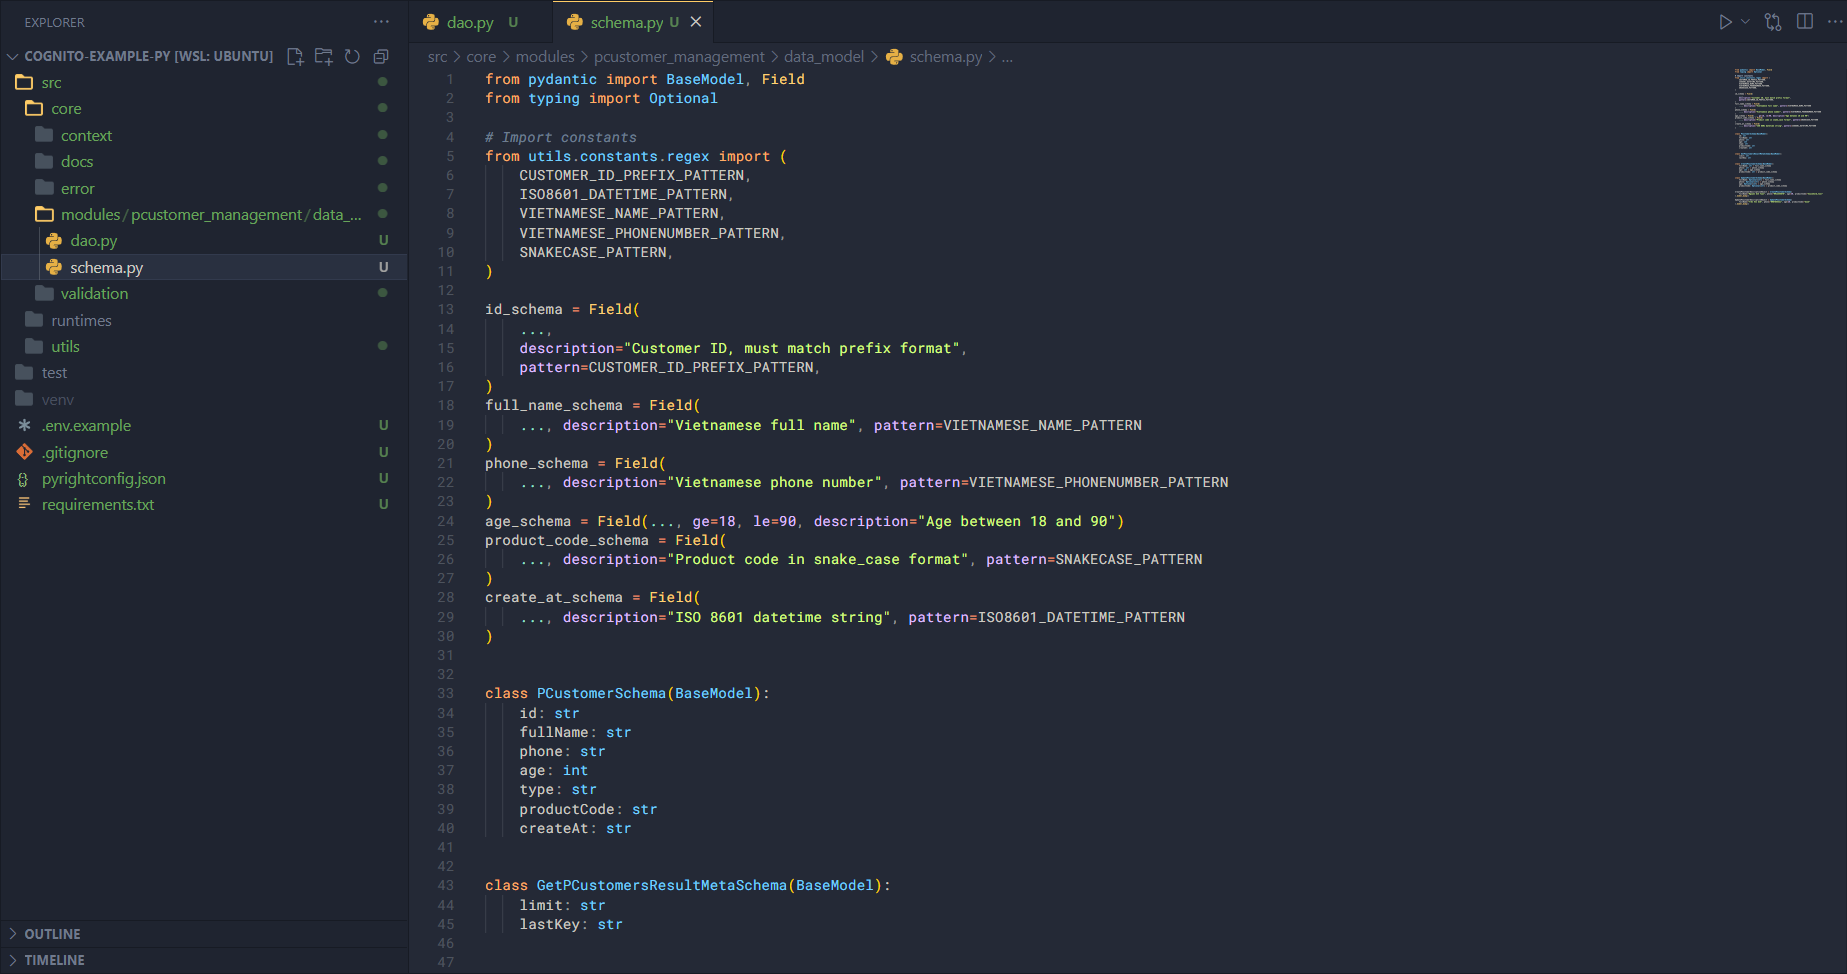Open Changes via source control compare icon
Viewport: 1847px width, 974px height.
pyautogui.click(x=1773, y=22)
